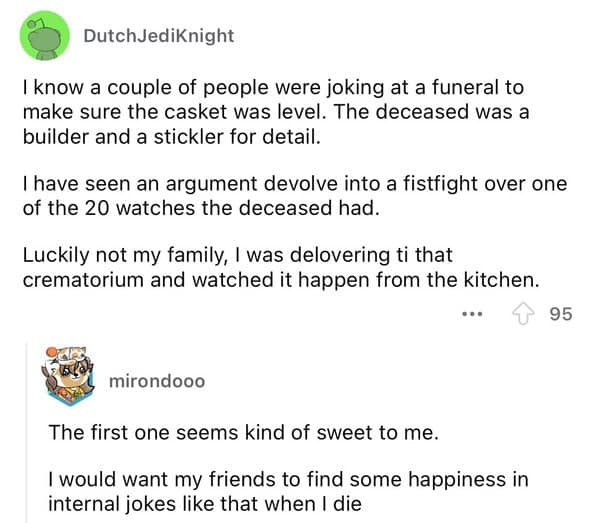The width and height of the screenshot is (599, 523).
Task: Click the 95 upvote count
Action: click(561, 314)
